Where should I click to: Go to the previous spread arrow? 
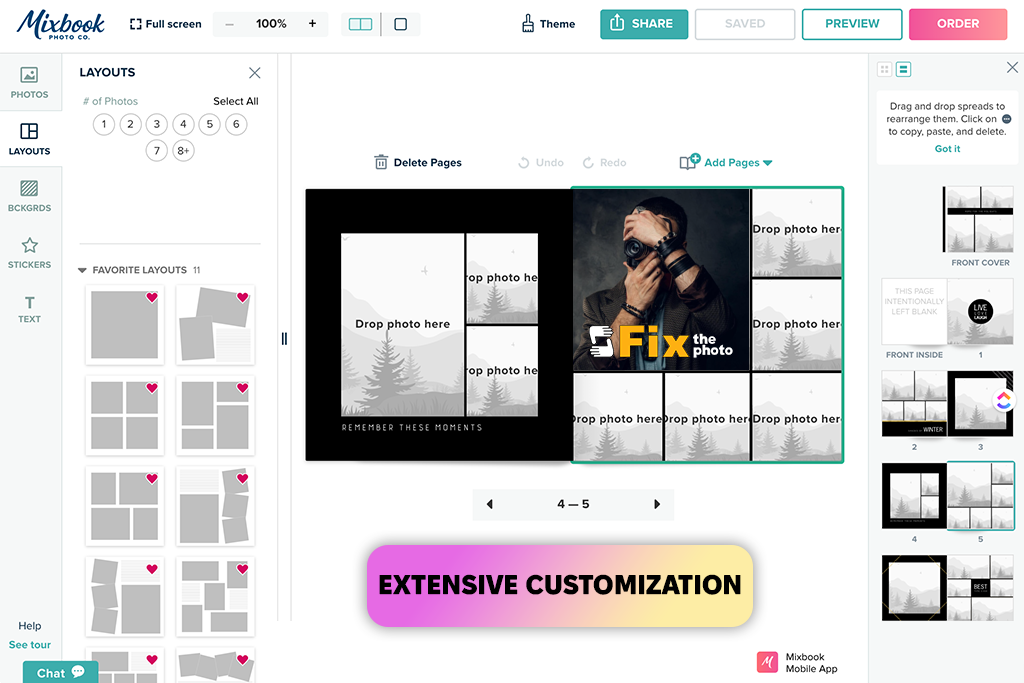point(490,504)
